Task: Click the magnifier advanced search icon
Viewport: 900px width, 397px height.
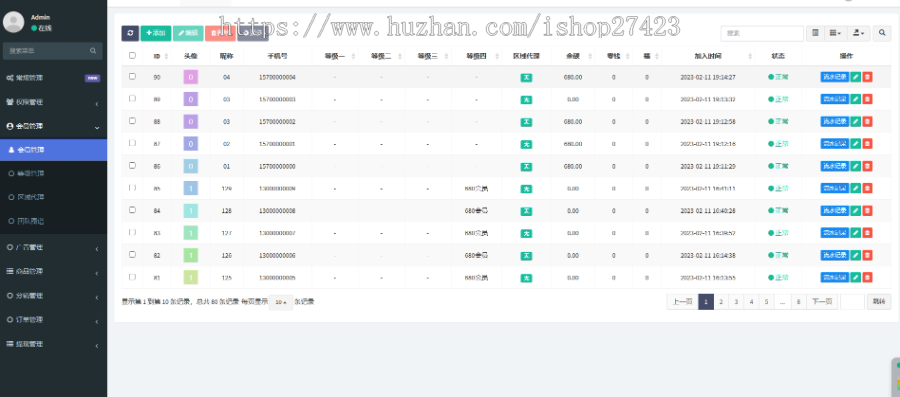Action: pos(882,34)
